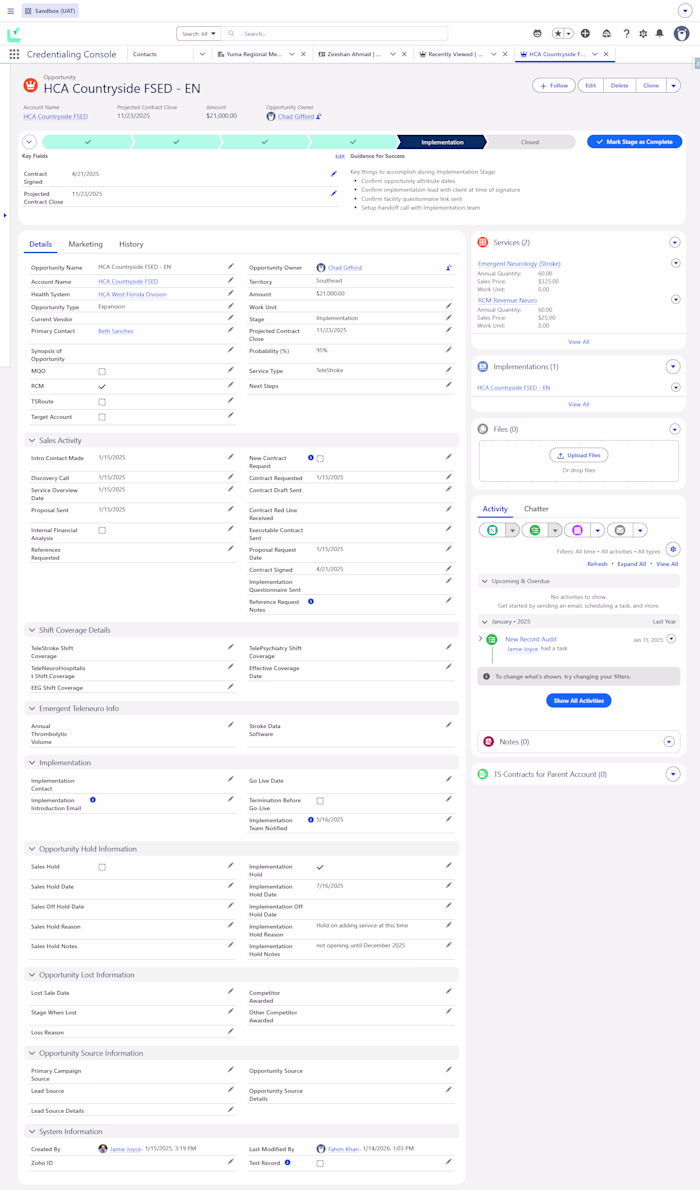The height and width of the screenshot is (1190, 700).
Task: Open the activity filter settings gear
Action: tap(672, 549)
